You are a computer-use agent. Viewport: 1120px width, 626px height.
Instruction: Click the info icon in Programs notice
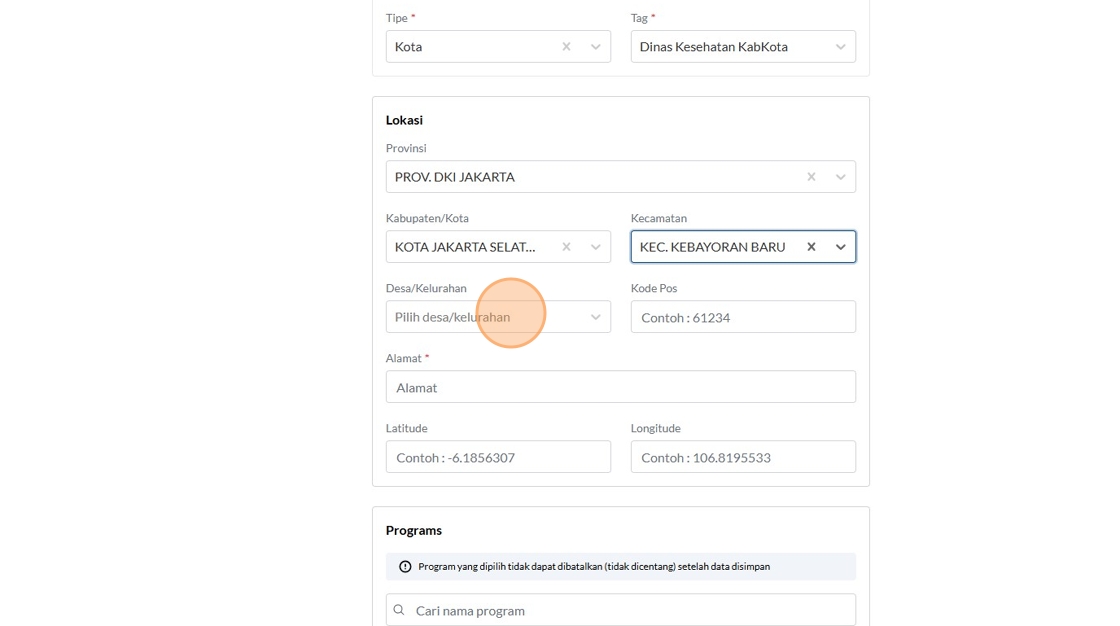pos(405,567)
